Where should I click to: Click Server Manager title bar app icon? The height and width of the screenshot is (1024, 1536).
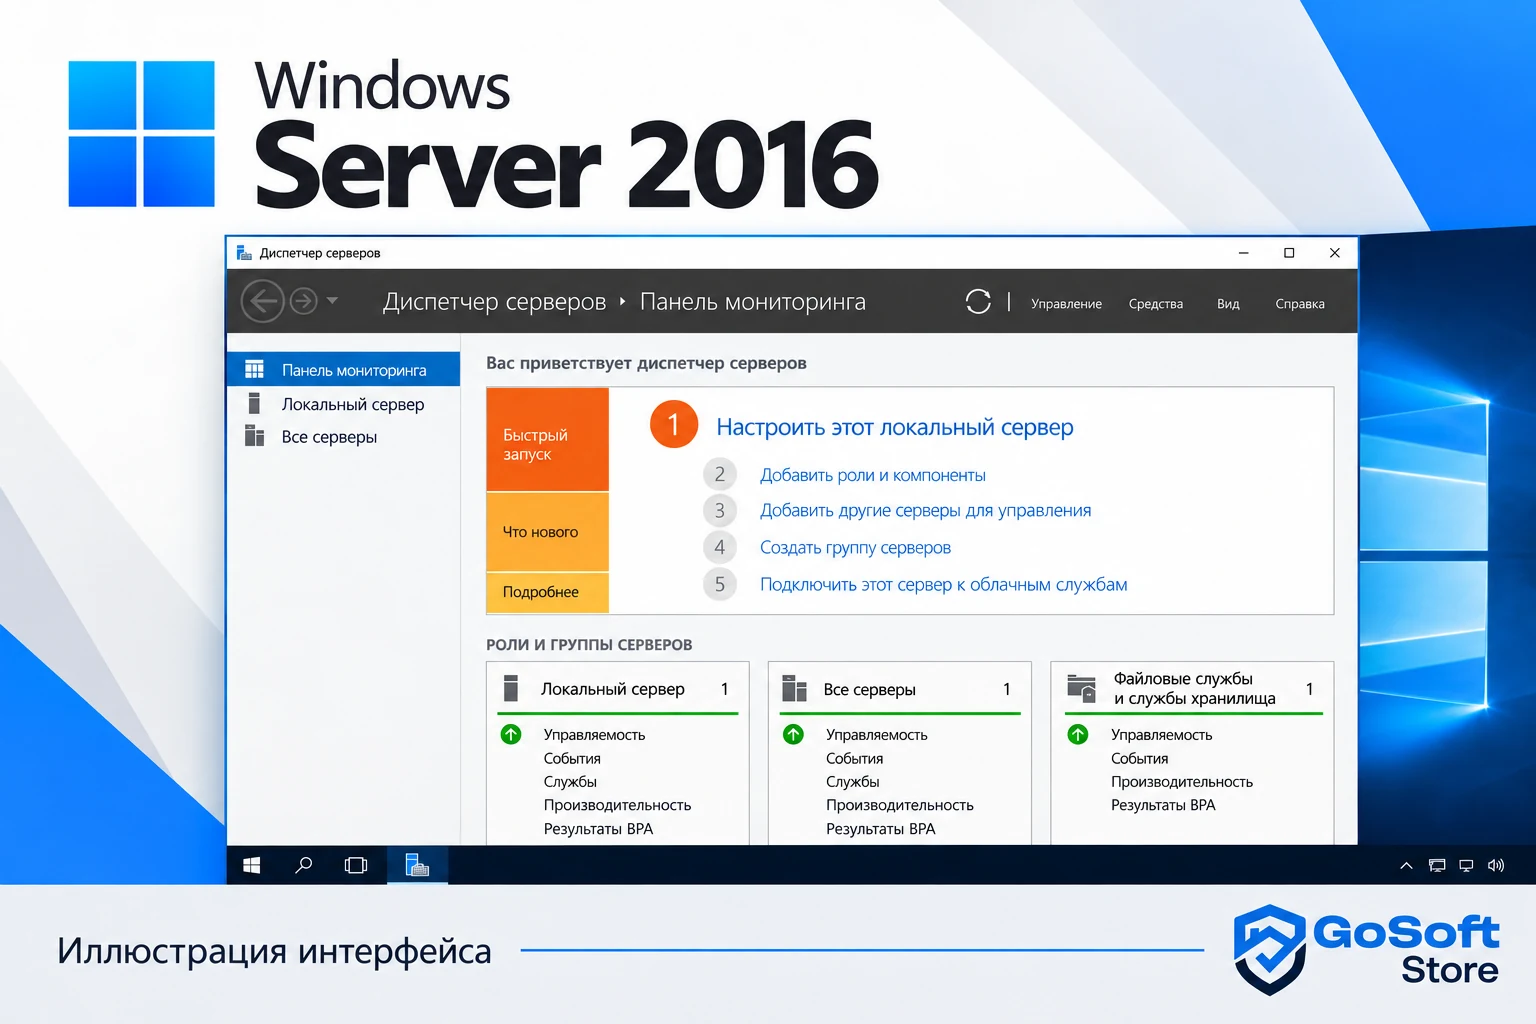coord(244,253)
